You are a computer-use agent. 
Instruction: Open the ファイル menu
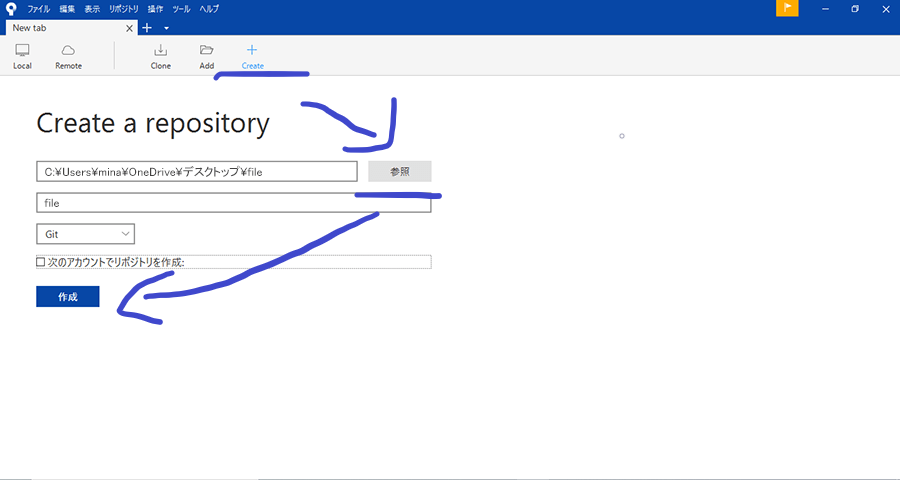tap(39, 9)
